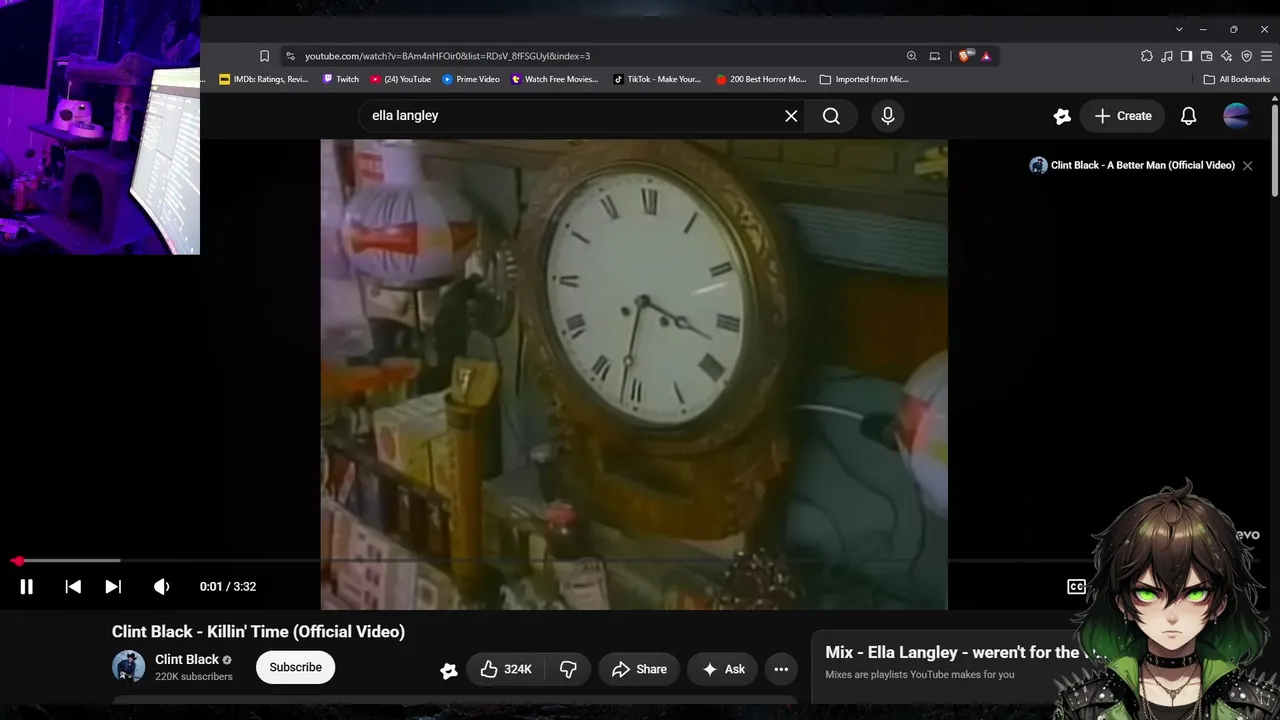This screenshot has width=1280, height=720.
Task: Open the Create button
Action: [1122, 116]
